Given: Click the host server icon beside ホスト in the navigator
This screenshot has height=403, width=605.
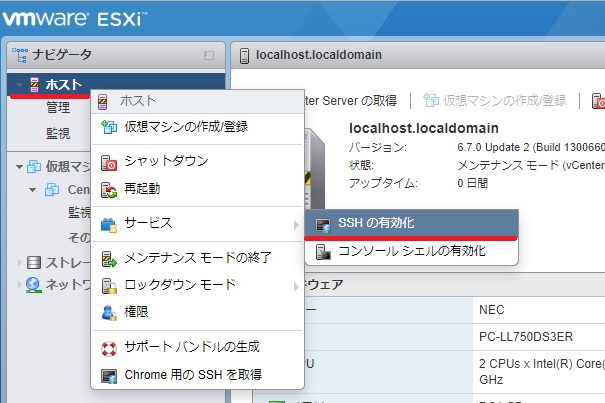Looking at the screenshot, I should (x=34, y=85).
